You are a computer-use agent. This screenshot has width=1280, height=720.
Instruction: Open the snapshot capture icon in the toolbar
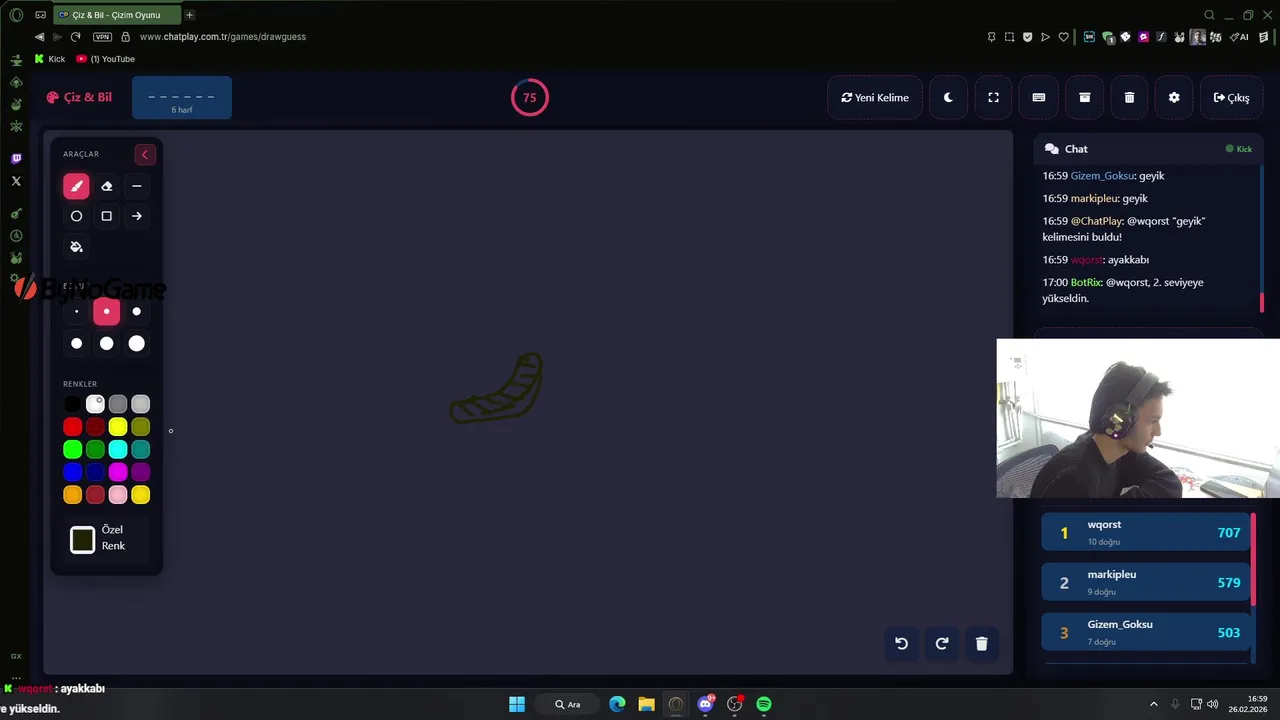1010,37
